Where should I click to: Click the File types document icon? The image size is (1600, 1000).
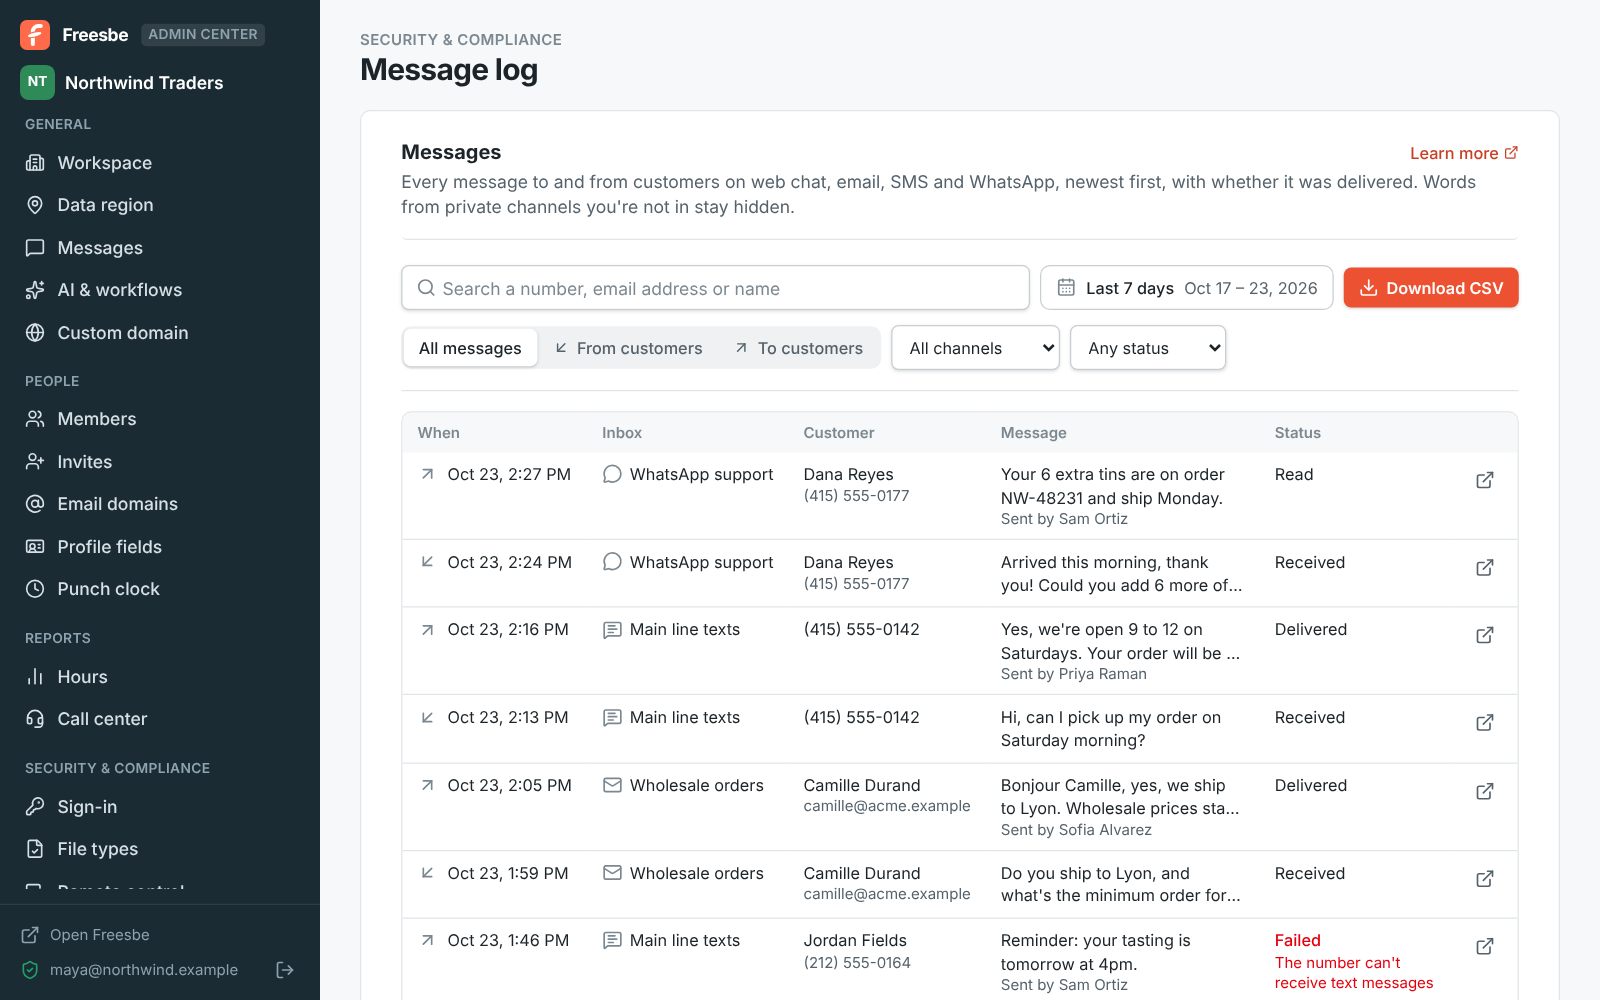(x=35, y=849)
